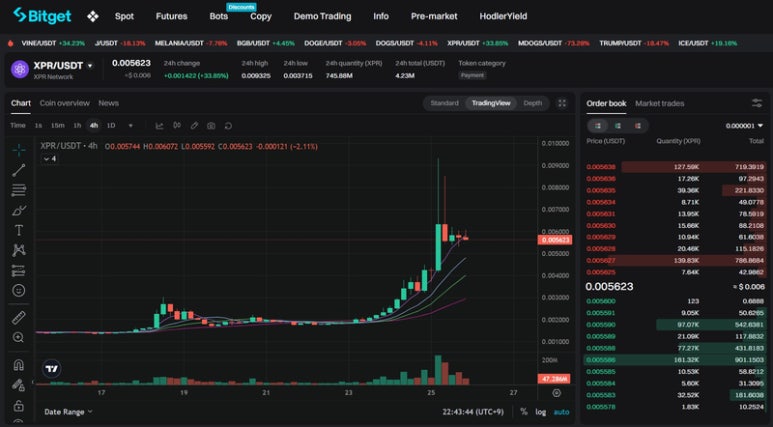Toggle magnet mode on chart

tap(19, 365)
